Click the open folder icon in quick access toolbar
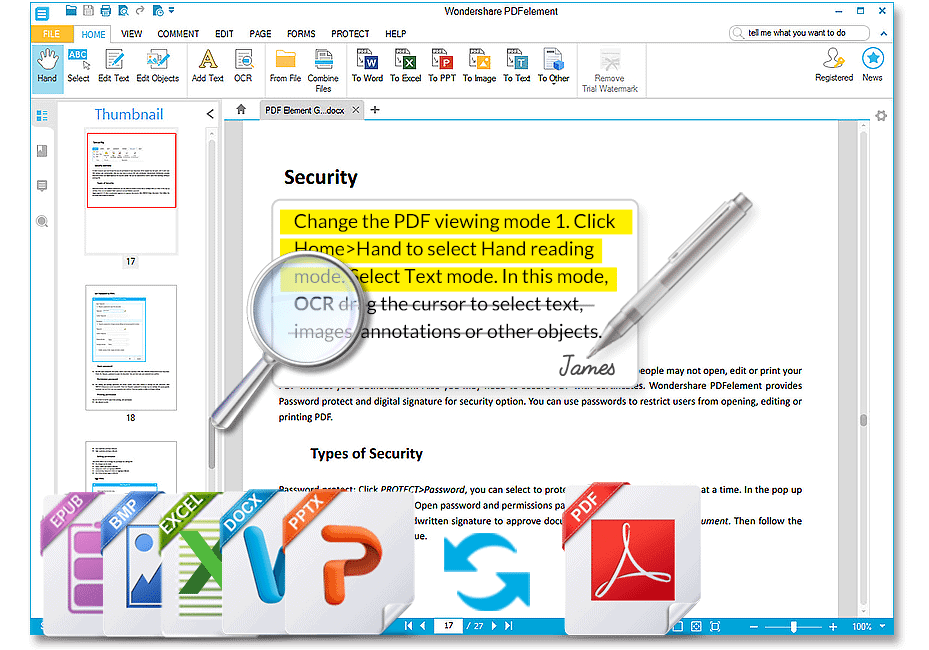This screenshot has height=650, width=929. [71, 10]
